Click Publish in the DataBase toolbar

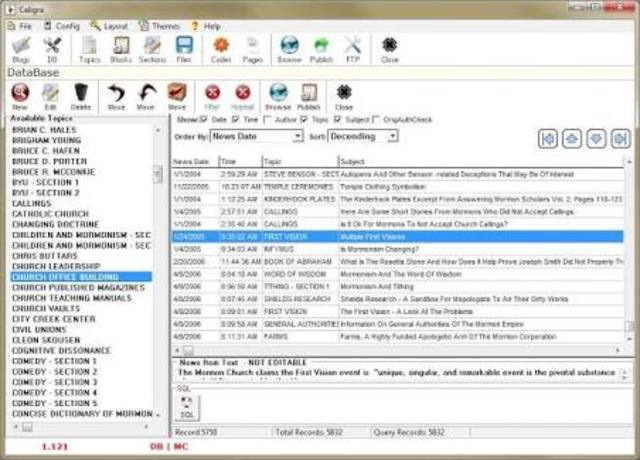309,97
